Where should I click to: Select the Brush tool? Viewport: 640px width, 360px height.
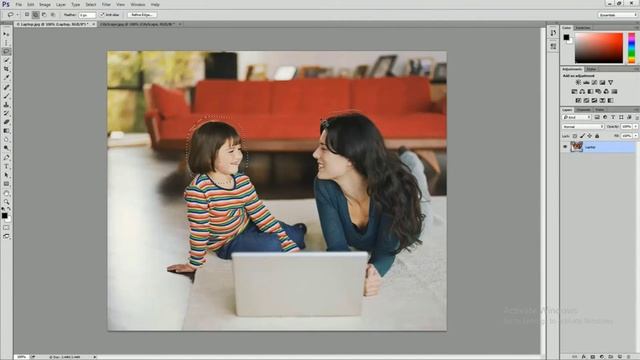click(x=6, y=96)
